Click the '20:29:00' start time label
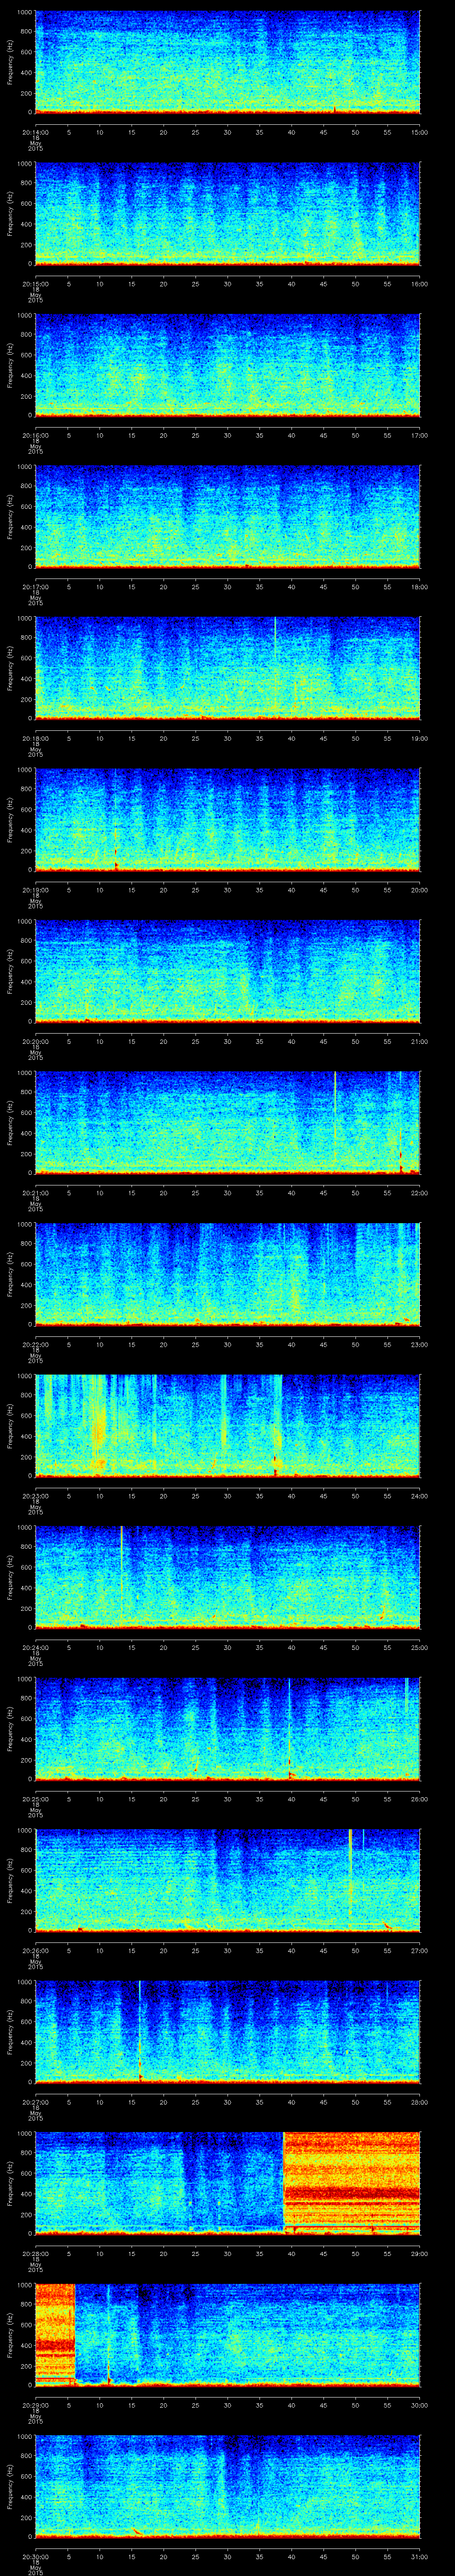The width and height of the screenshot is (455, 2576). click(x=35, y=2405)
